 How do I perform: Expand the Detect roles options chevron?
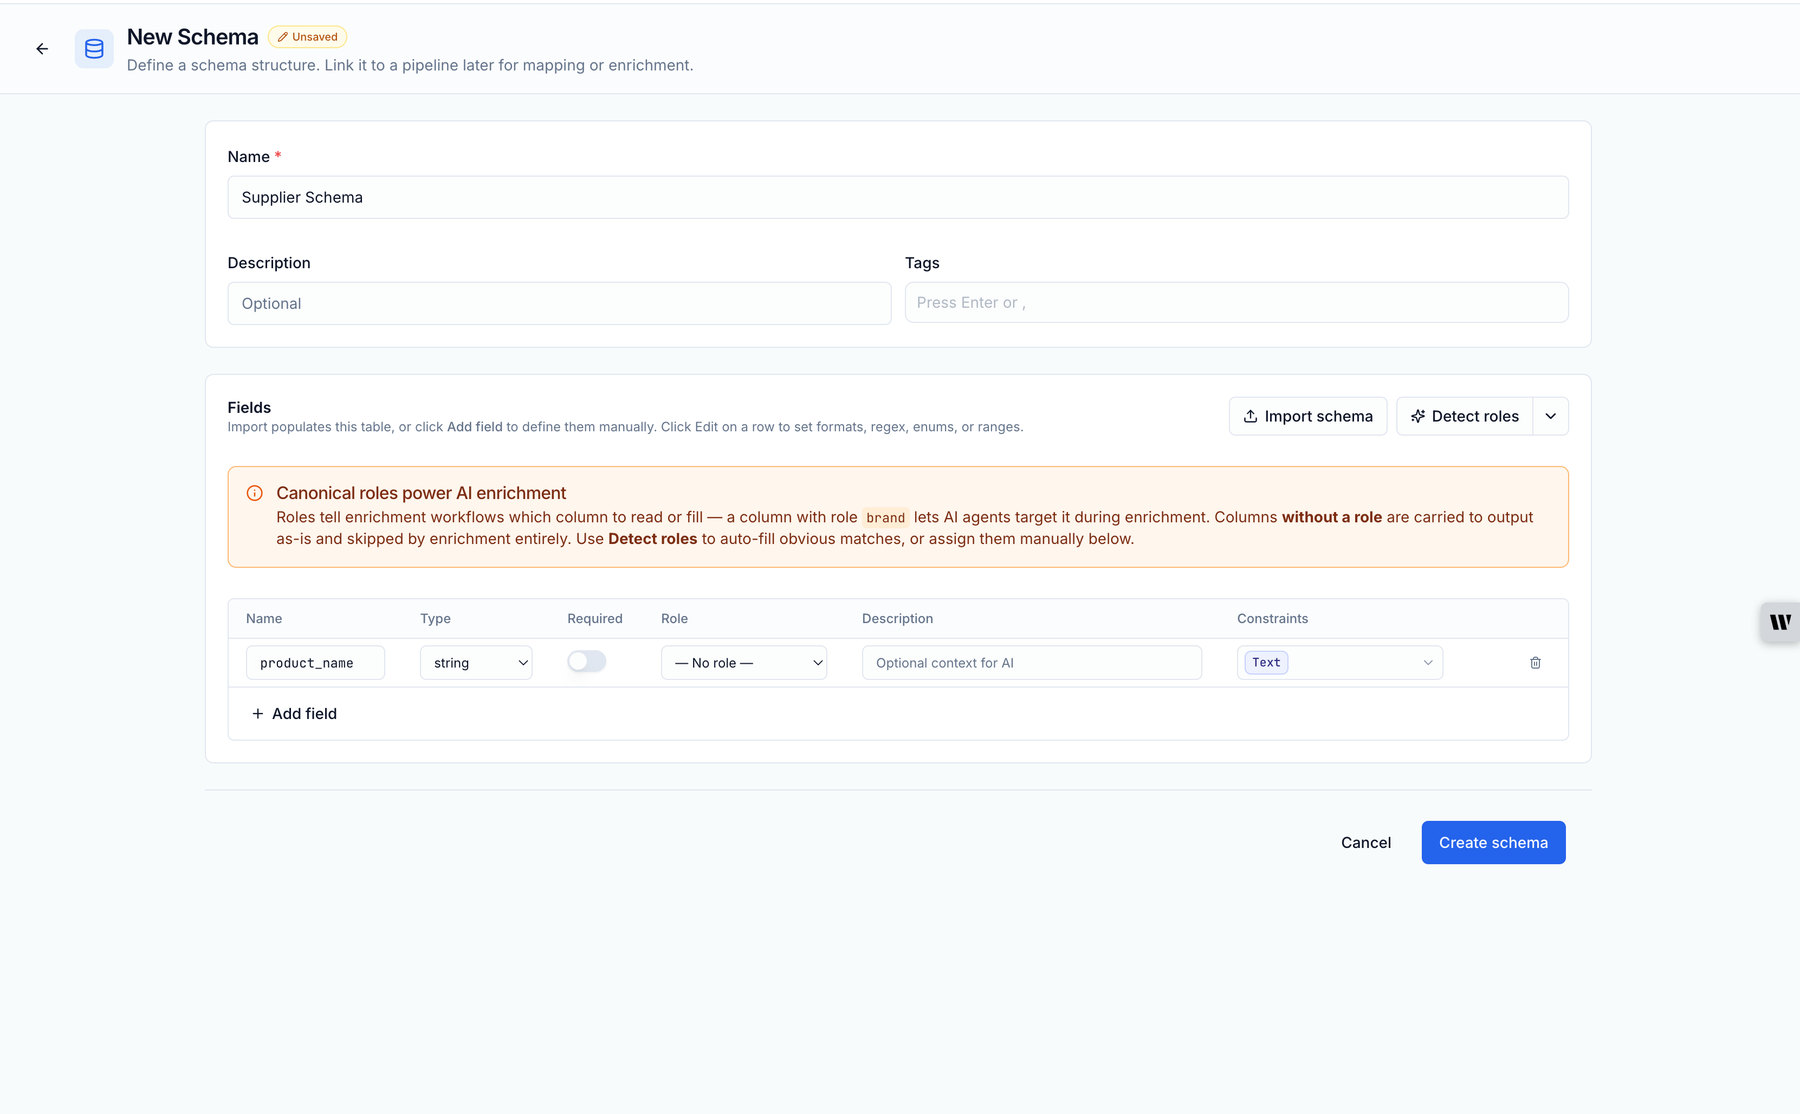[x=1551, y=416]
